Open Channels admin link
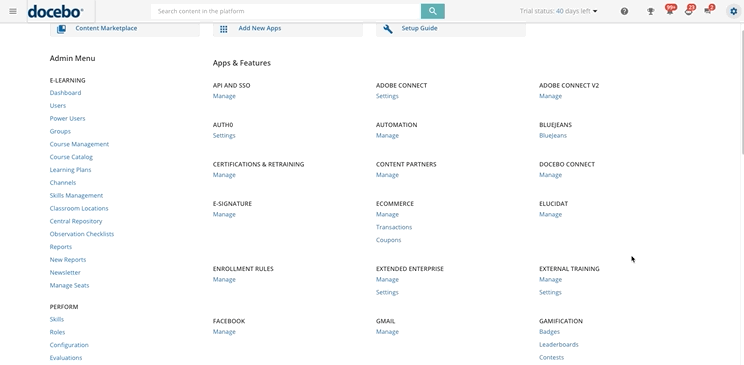The image size is (744, 365). tap(63, 182)
